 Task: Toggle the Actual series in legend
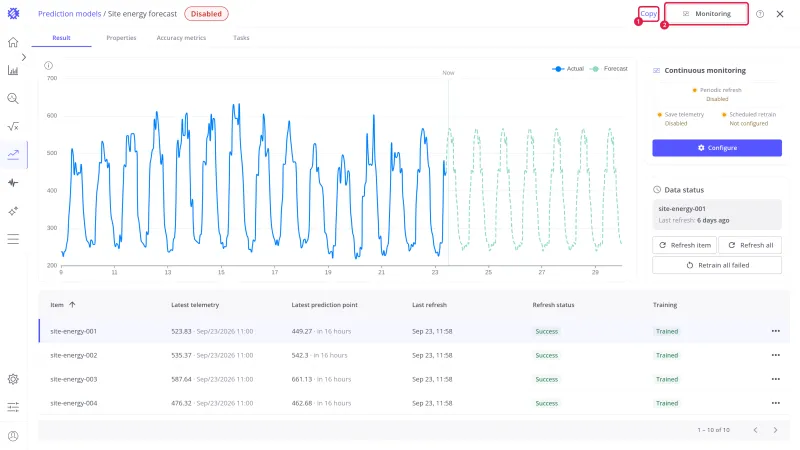568,69
